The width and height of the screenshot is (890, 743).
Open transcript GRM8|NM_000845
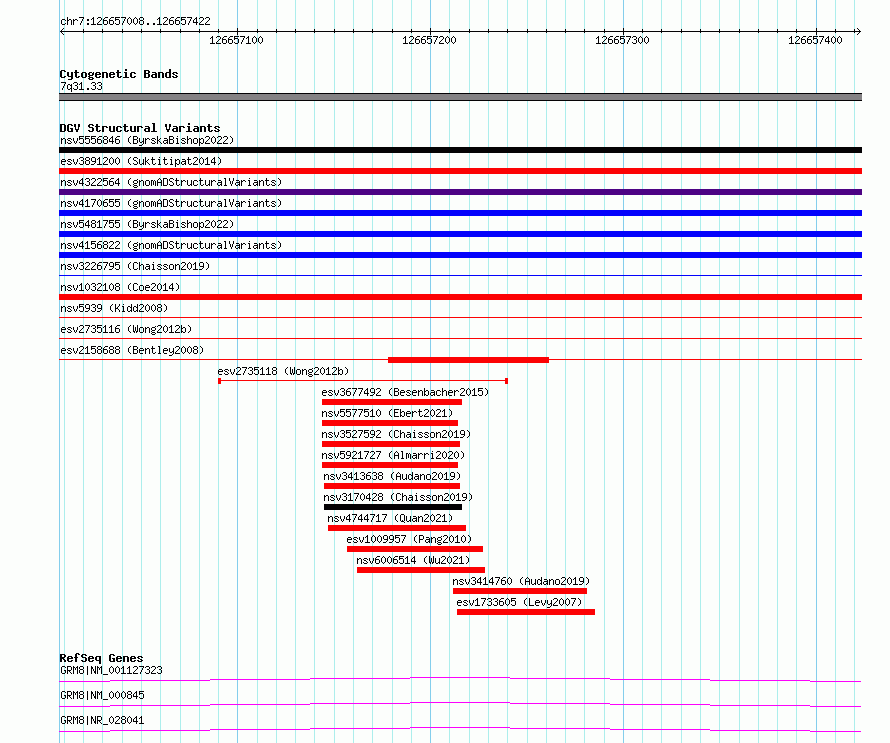pyautogui.click(x=102, y=695)
